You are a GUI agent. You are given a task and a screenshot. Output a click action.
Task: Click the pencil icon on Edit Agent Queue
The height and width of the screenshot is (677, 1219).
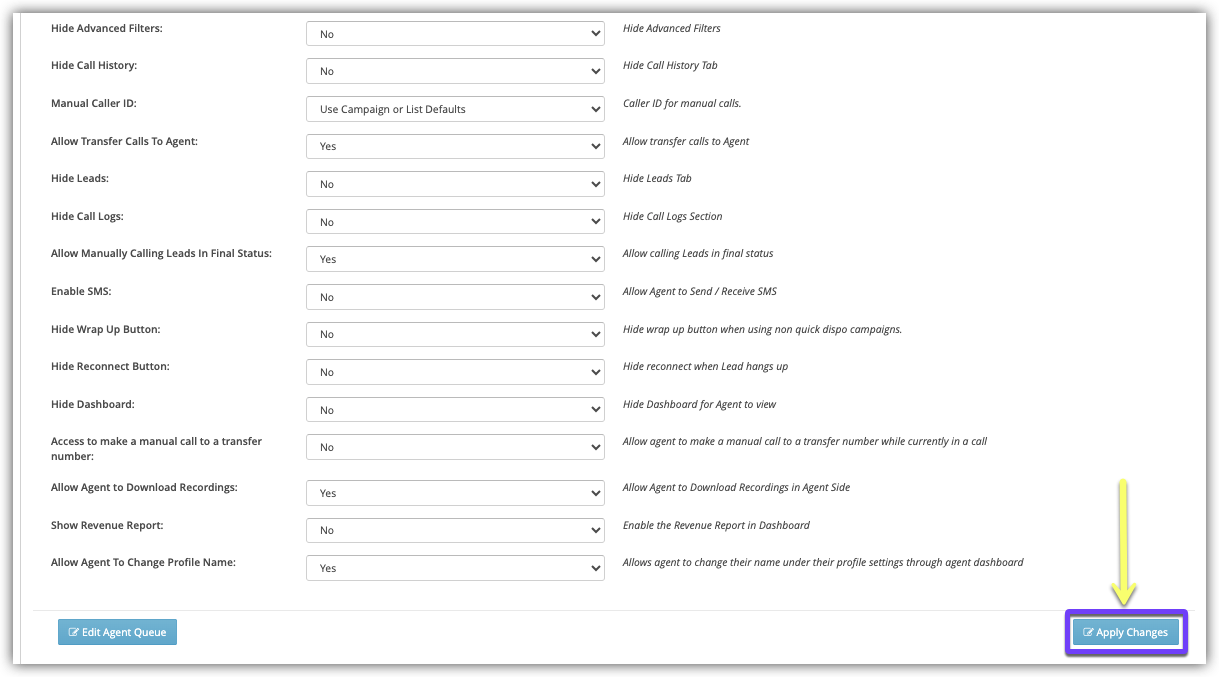(x=73, y=632)
